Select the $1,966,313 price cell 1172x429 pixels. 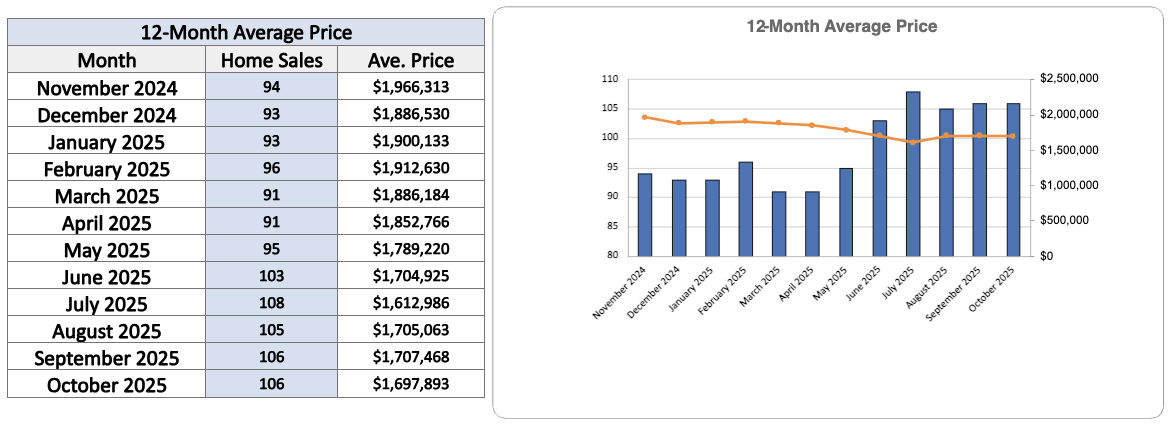tap(411, 88)
